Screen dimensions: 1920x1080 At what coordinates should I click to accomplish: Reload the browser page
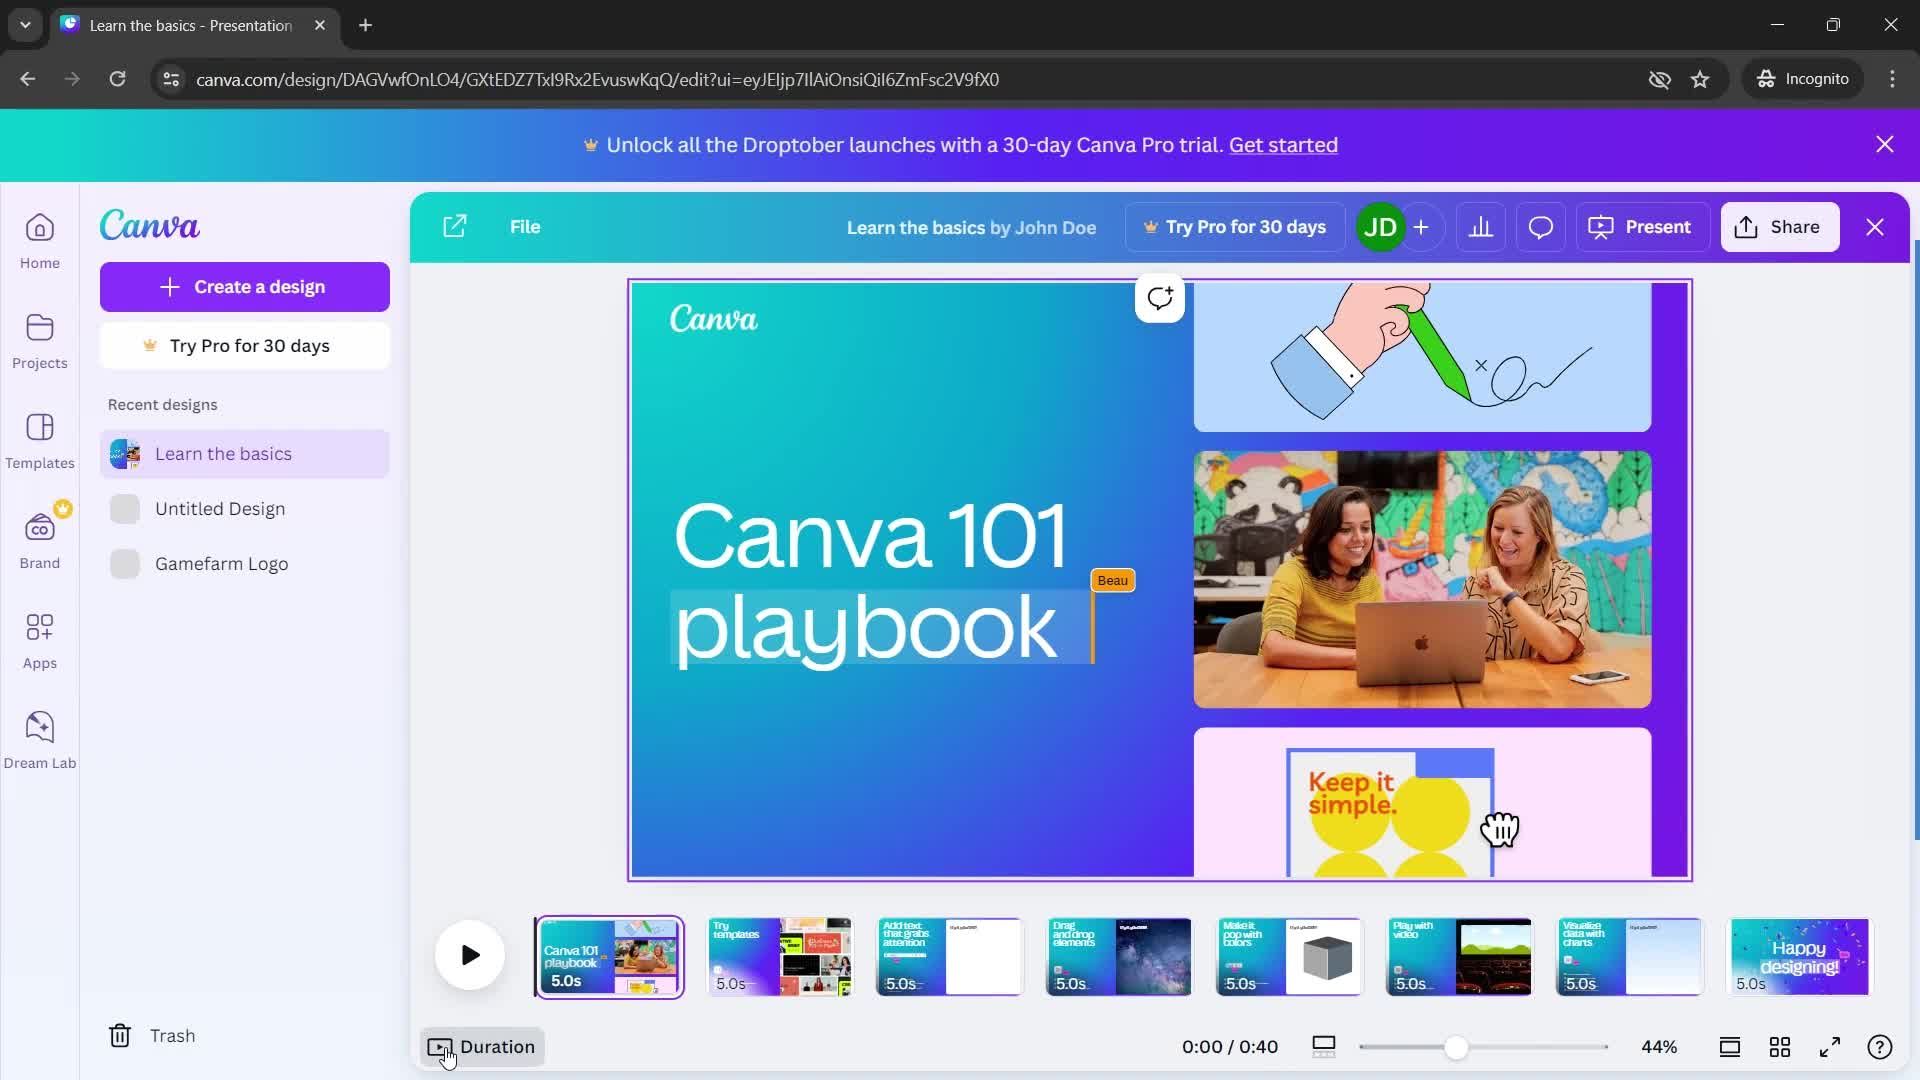tap(117, 79)
